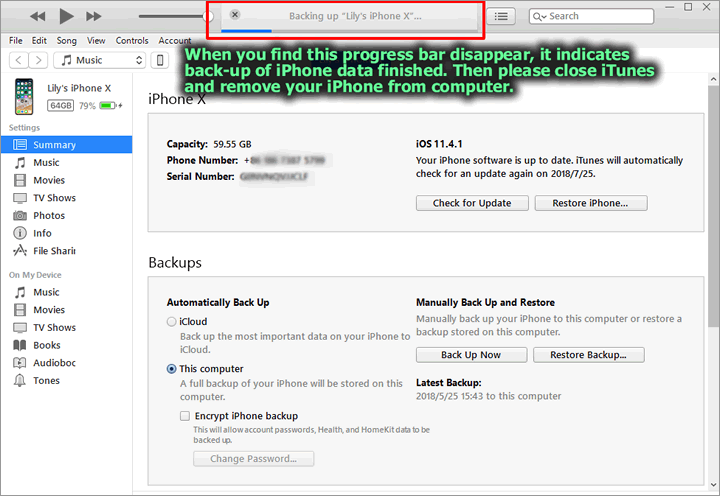Click the volume slider knob
The height and width of the screenshot is (496, 720).
click(208, 16)
